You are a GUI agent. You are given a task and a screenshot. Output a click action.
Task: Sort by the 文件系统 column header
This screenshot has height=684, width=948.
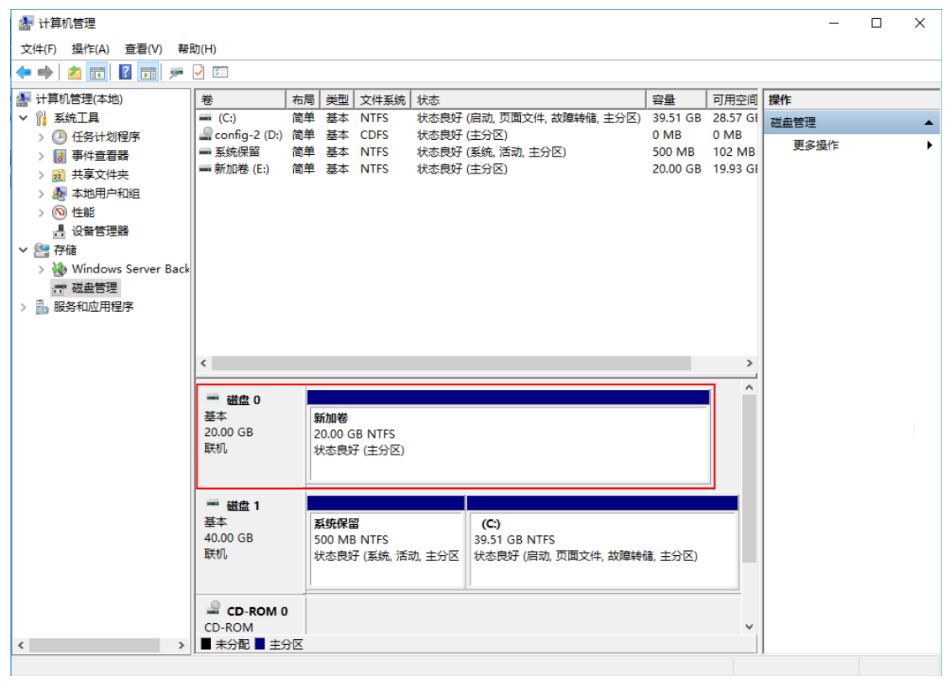tap(383, 100)
